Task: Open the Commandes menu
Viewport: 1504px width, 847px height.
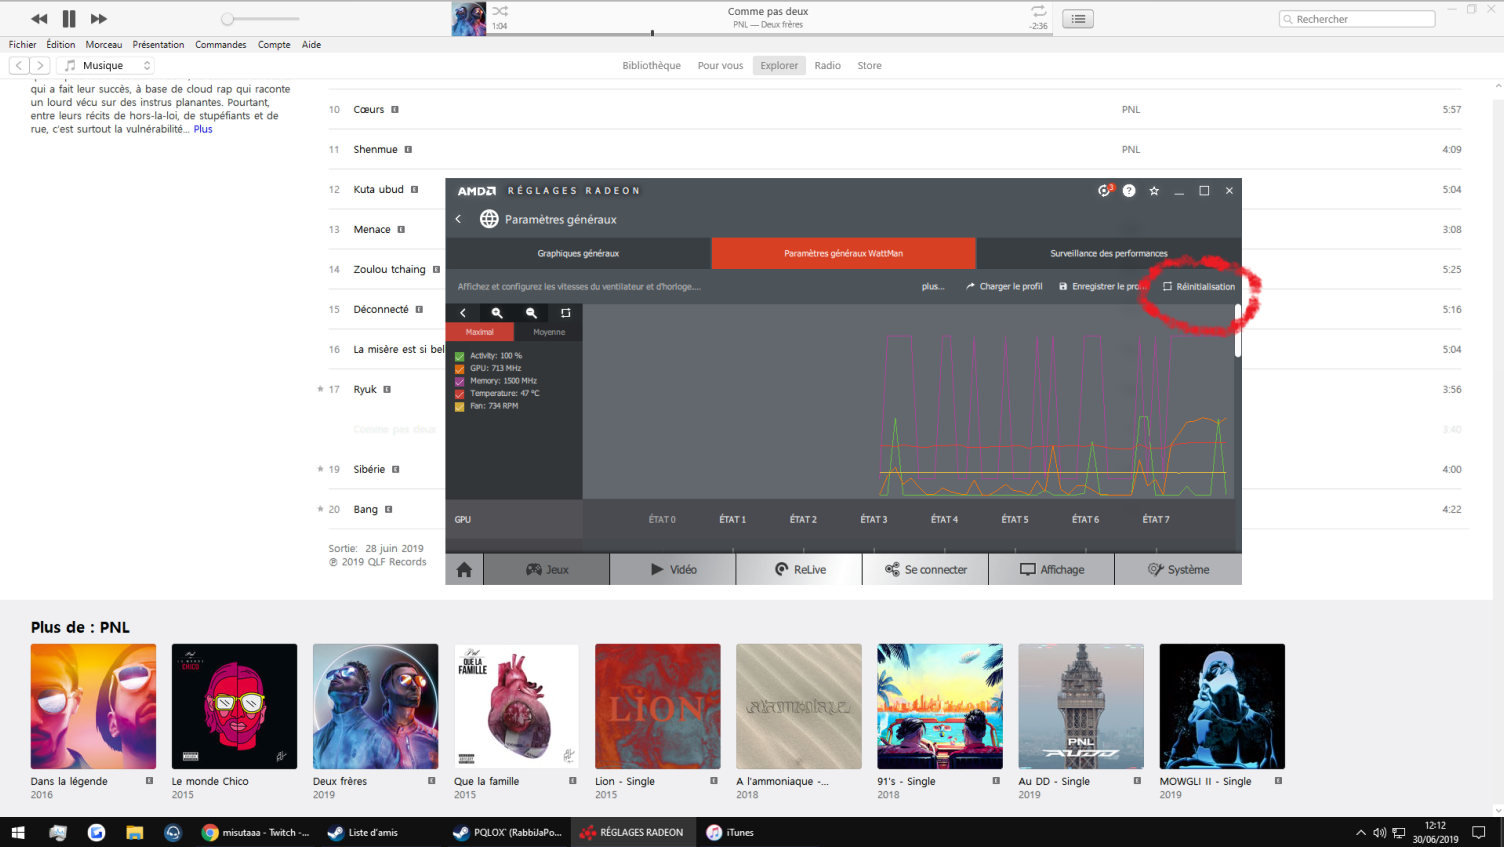Action: [221, 45]
